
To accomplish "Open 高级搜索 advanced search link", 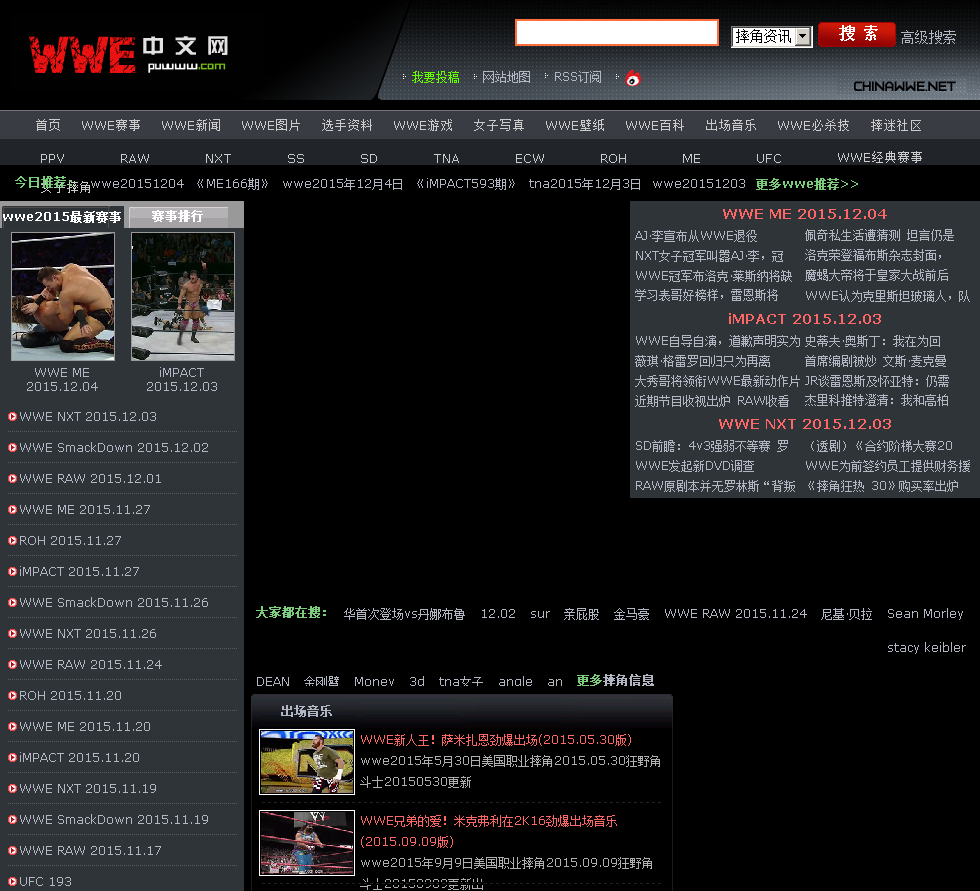I will click(x=928, y=37).
